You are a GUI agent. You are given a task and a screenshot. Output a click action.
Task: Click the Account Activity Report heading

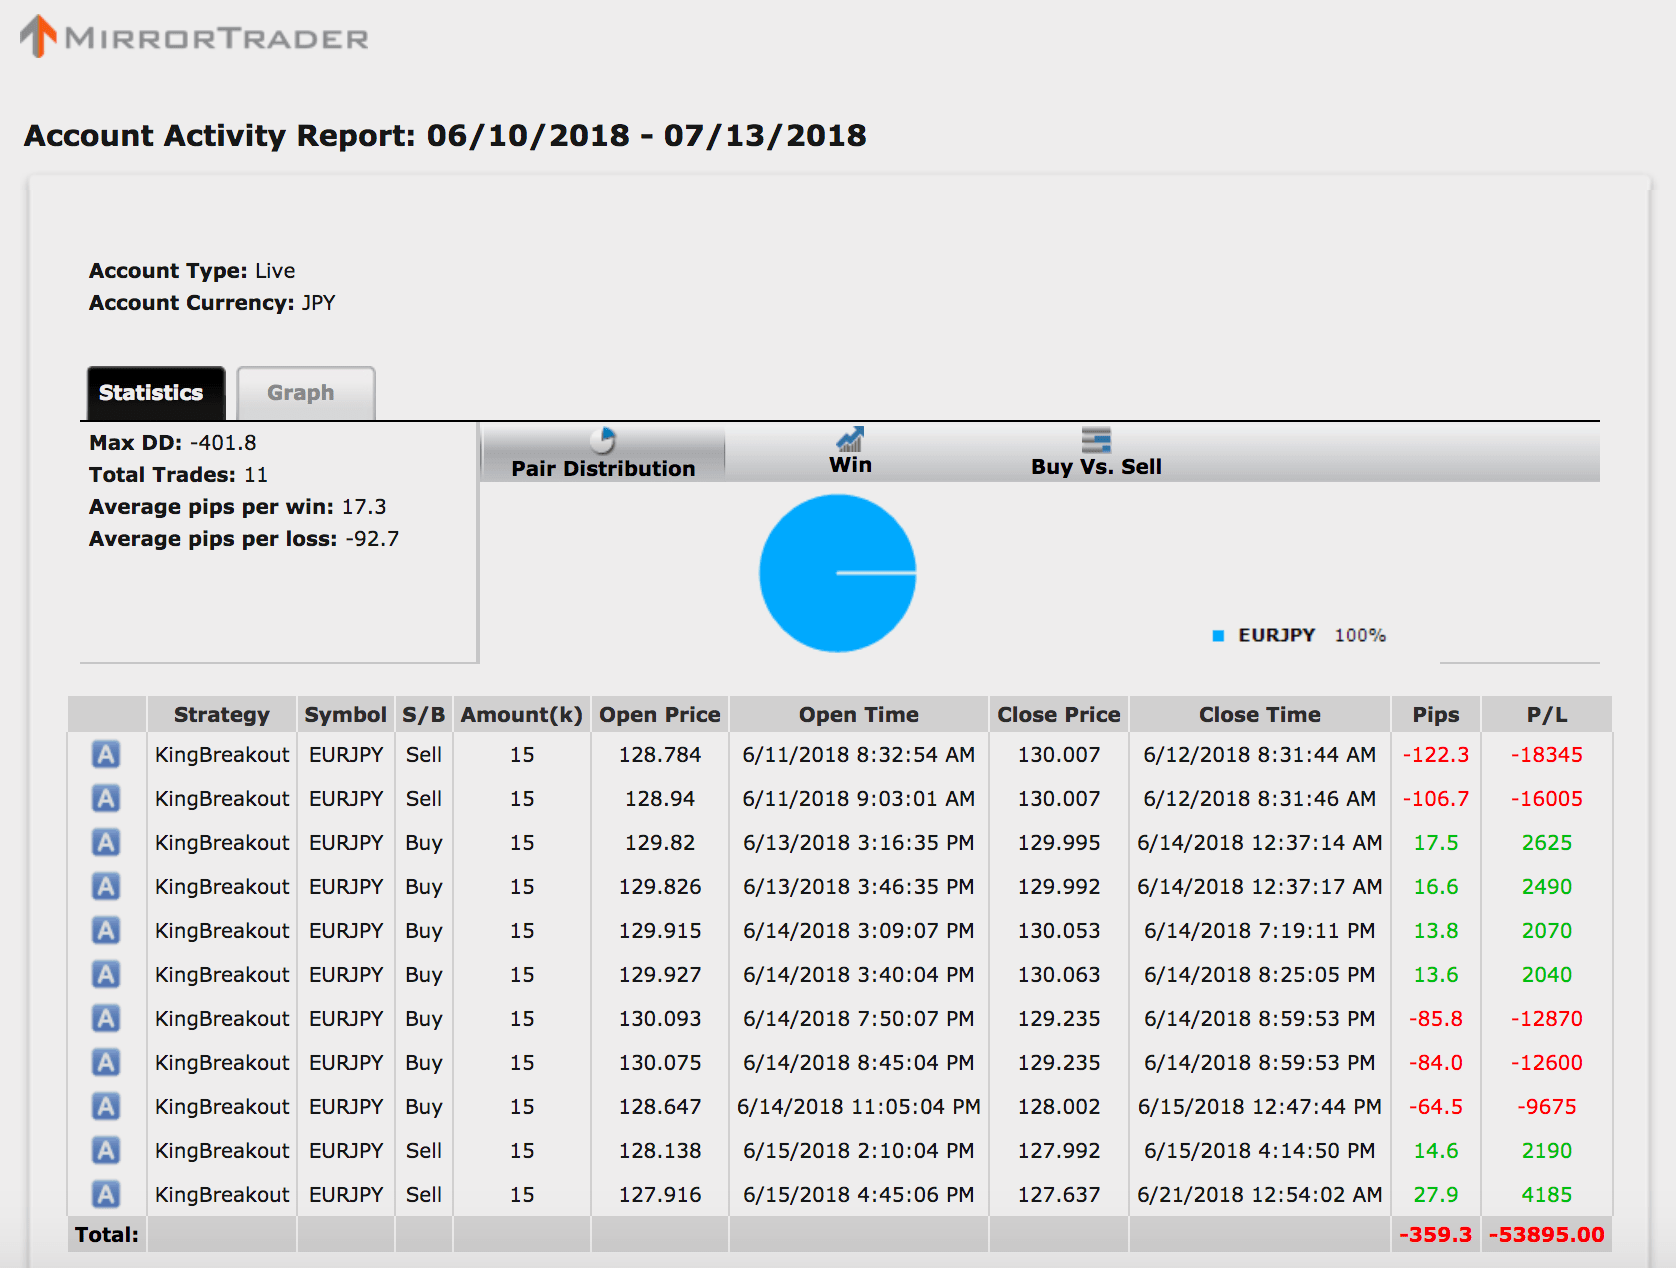coord(445,135)
